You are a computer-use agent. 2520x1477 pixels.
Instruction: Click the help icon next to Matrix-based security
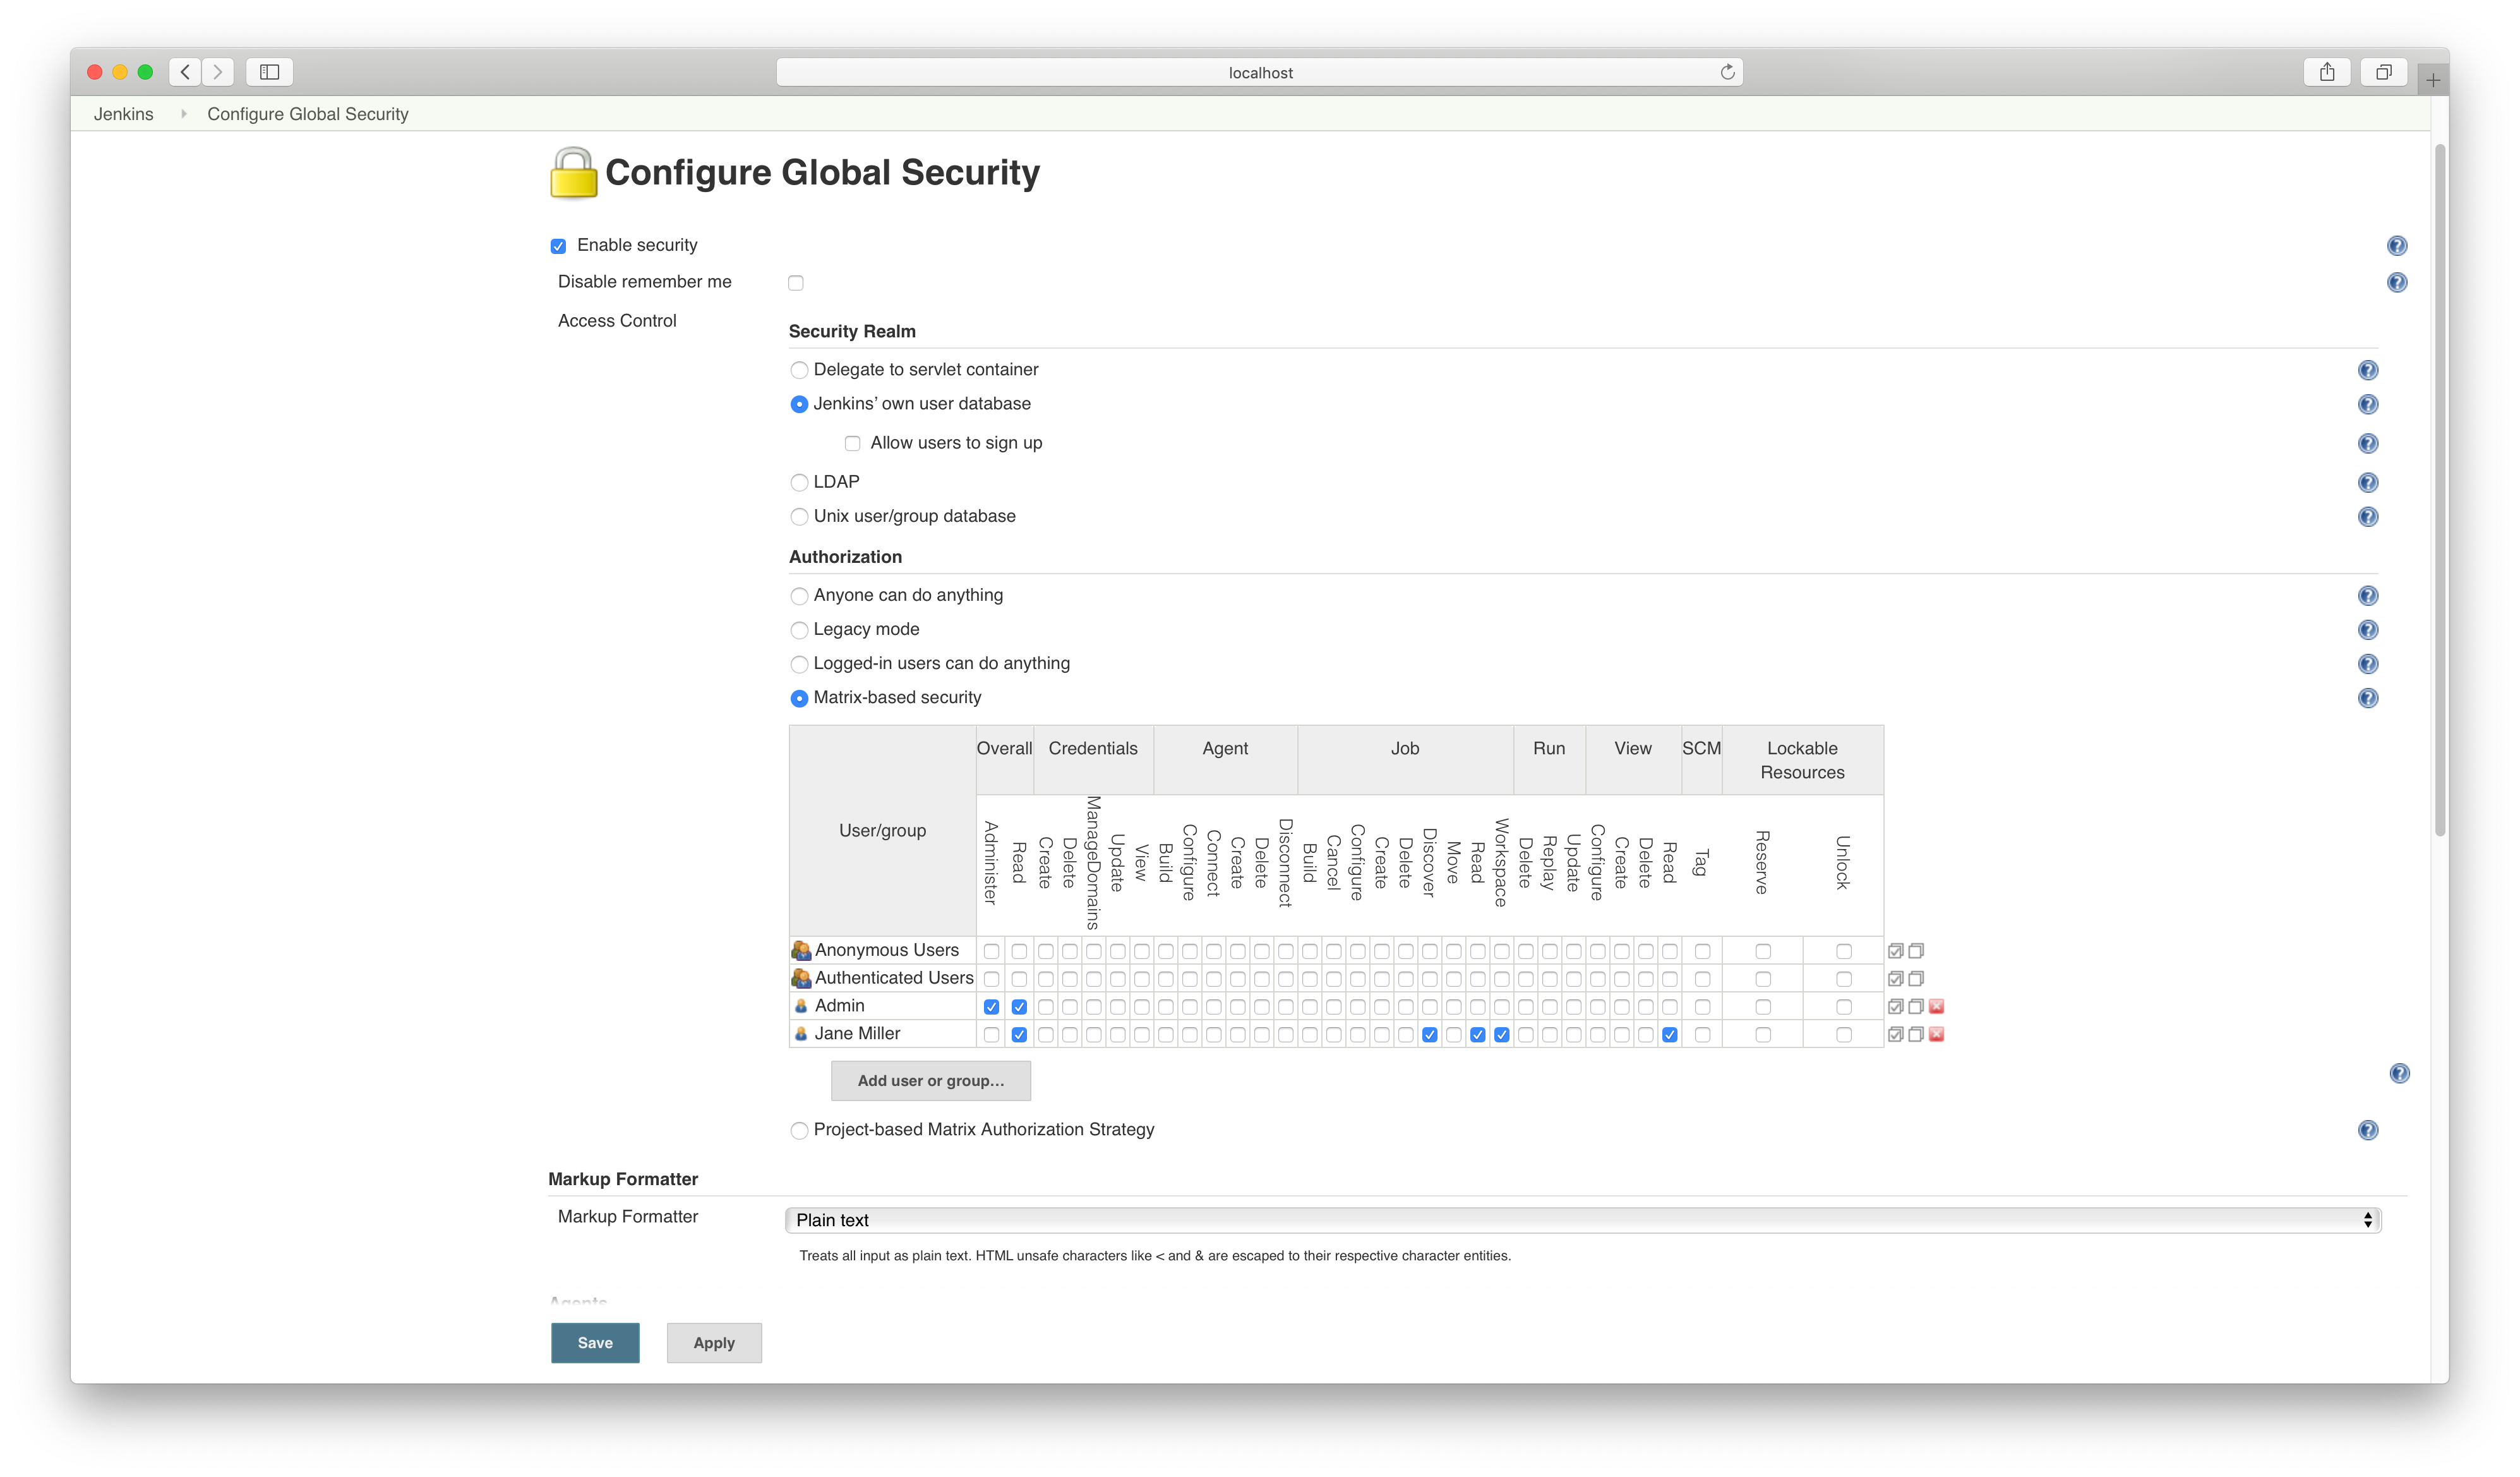pyautogui.click(x=2367, y=698)
